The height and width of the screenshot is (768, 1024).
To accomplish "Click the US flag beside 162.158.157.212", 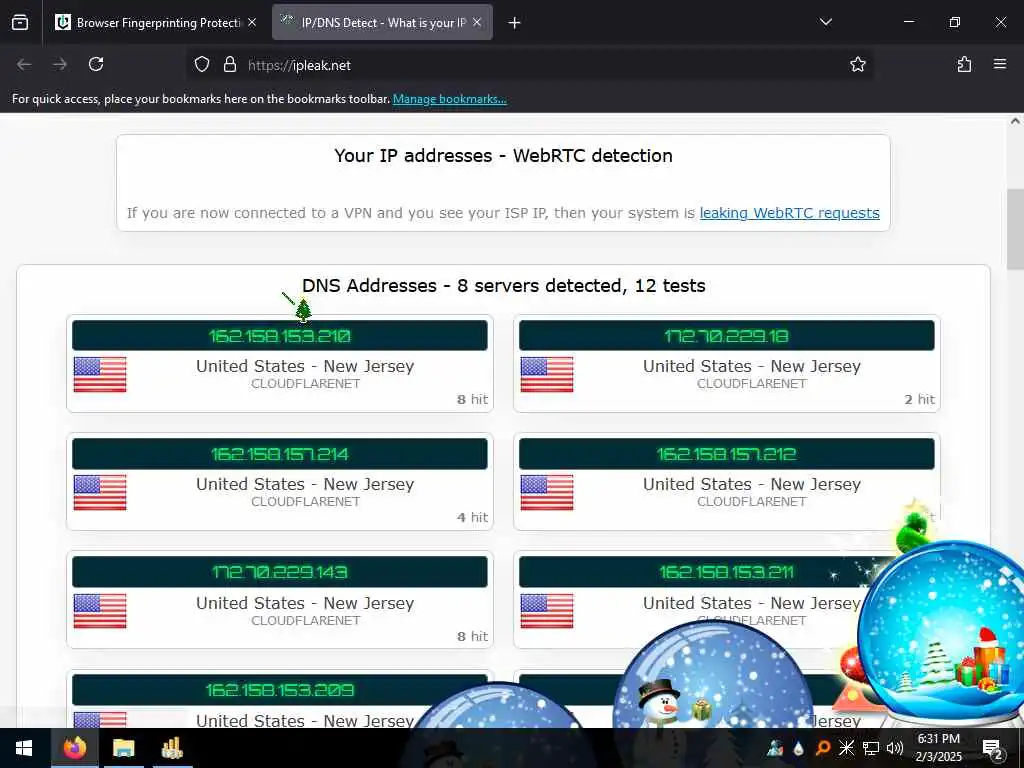I will click(x=547, y=492).
